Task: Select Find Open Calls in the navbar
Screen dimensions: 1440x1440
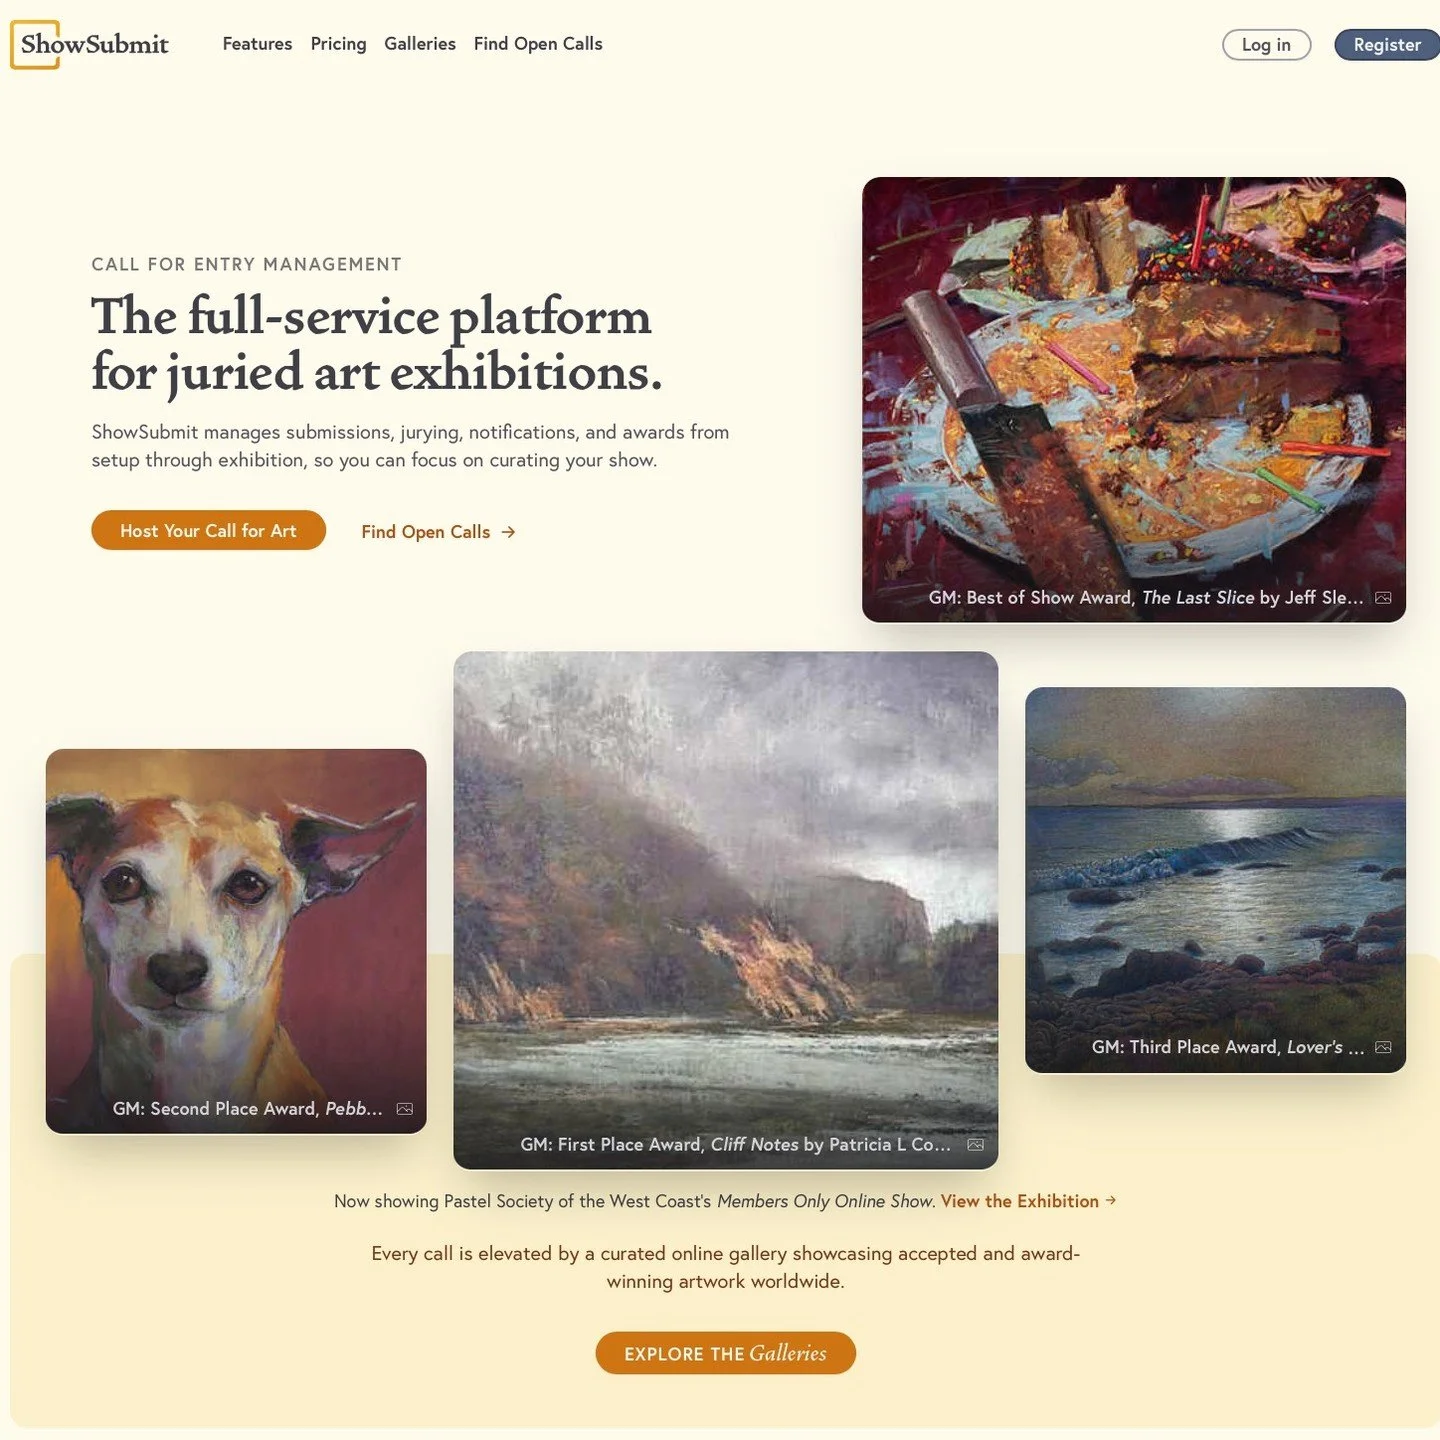Action: (538, 44)
